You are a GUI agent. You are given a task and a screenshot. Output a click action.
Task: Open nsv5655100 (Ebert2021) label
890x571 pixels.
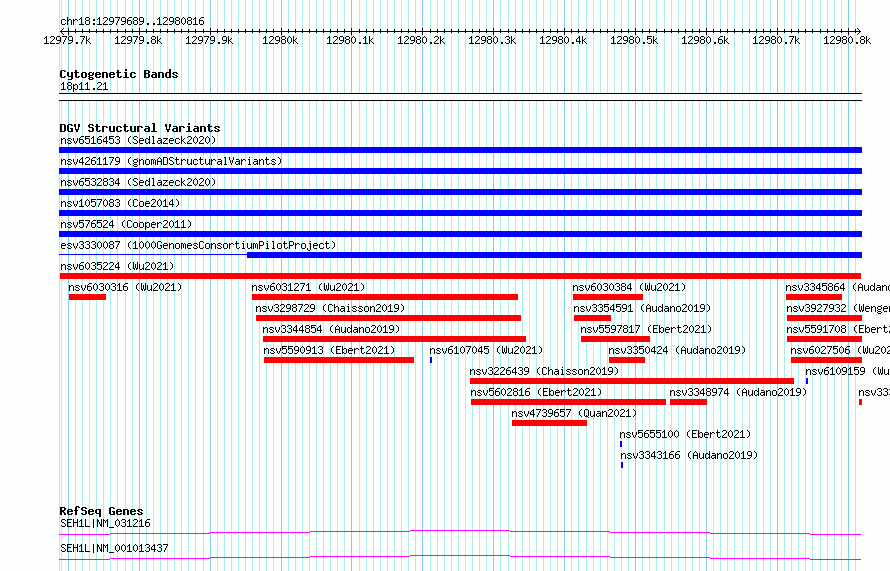pyautogui.click(x=685, y=434)
